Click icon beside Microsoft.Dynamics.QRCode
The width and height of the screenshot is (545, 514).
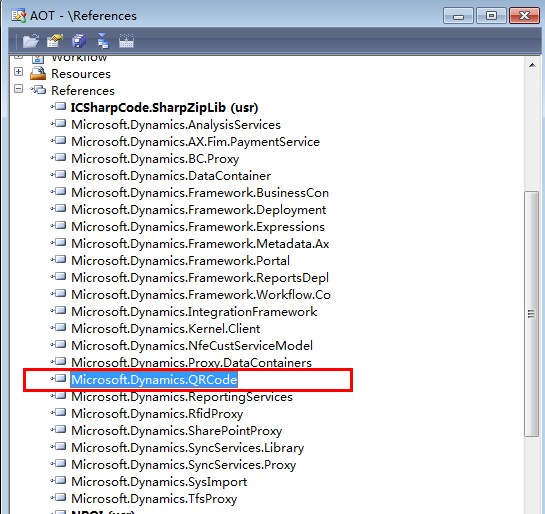pyautogui.click(x=58, y=378)
